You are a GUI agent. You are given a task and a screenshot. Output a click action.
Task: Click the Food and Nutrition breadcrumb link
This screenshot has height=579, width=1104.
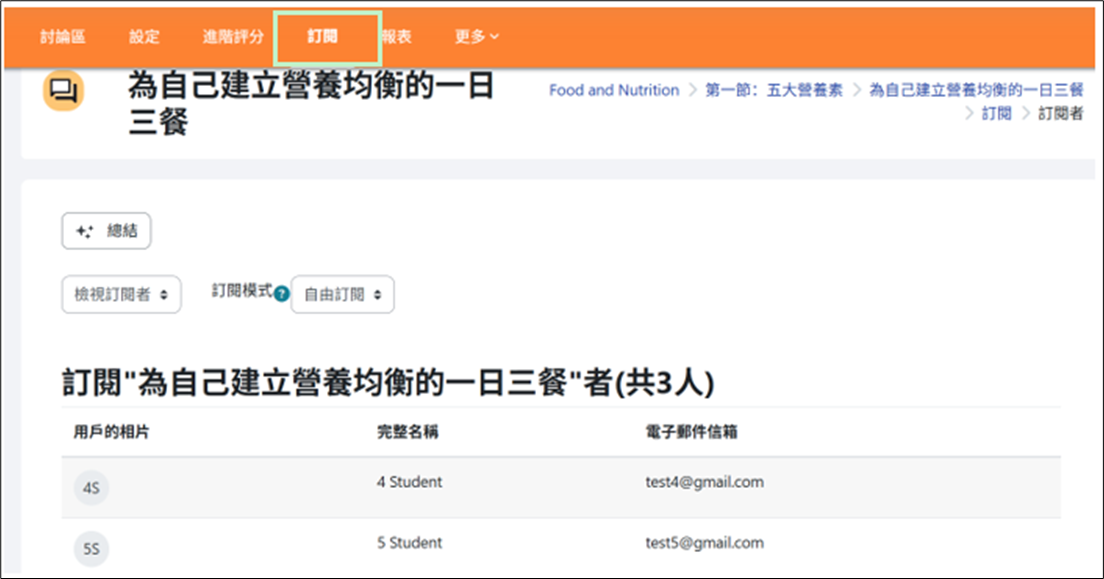tap(614, 90)
